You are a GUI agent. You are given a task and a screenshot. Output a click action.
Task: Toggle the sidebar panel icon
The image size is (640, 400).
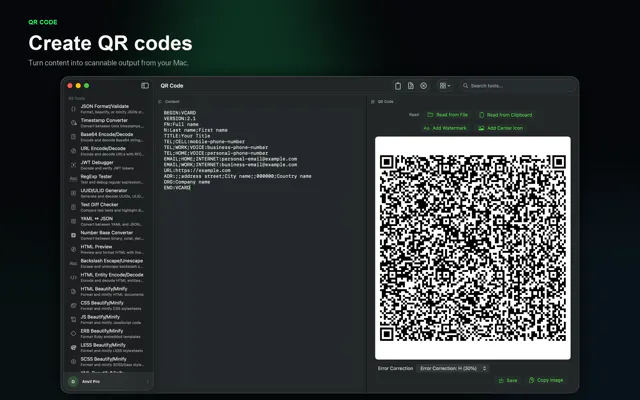click(x=145, y=86)
